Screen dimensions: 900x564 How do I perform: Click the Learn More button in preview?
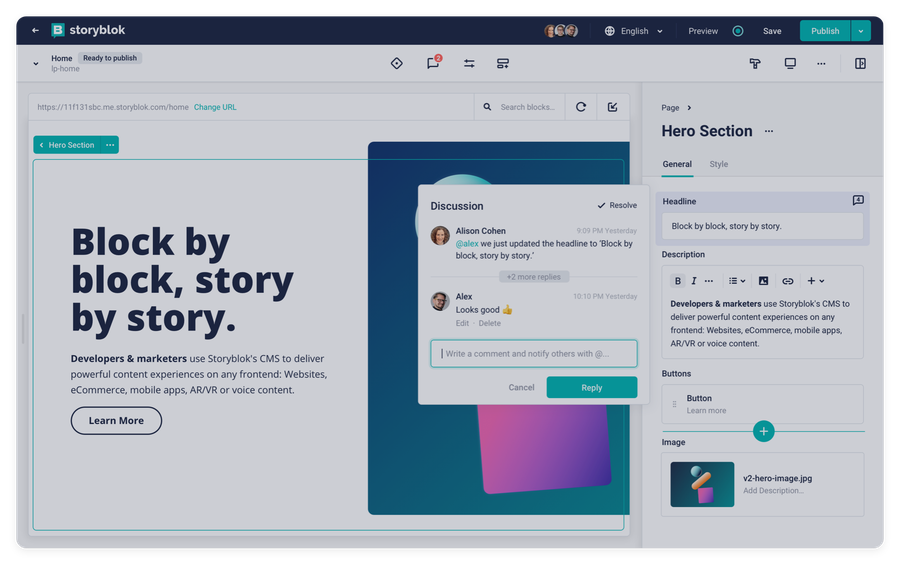click(117, 421)
